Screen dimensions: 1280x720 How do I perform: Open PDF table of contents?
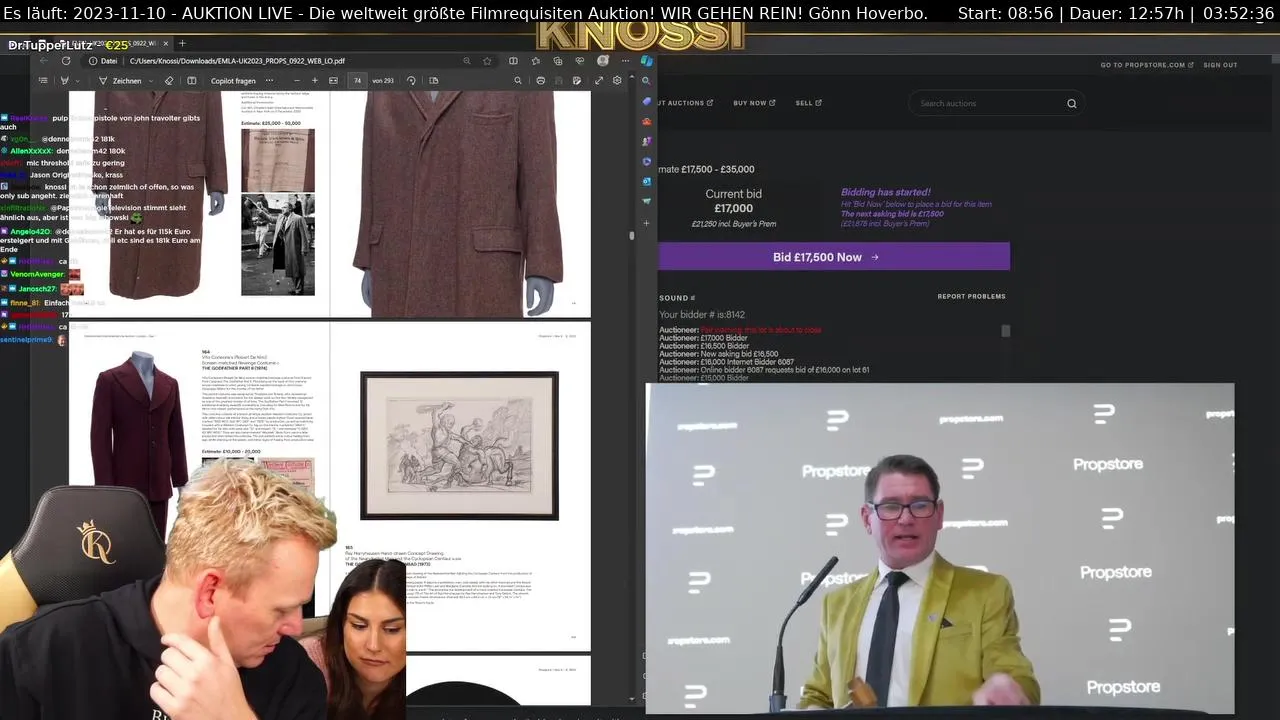coord(43,80)
